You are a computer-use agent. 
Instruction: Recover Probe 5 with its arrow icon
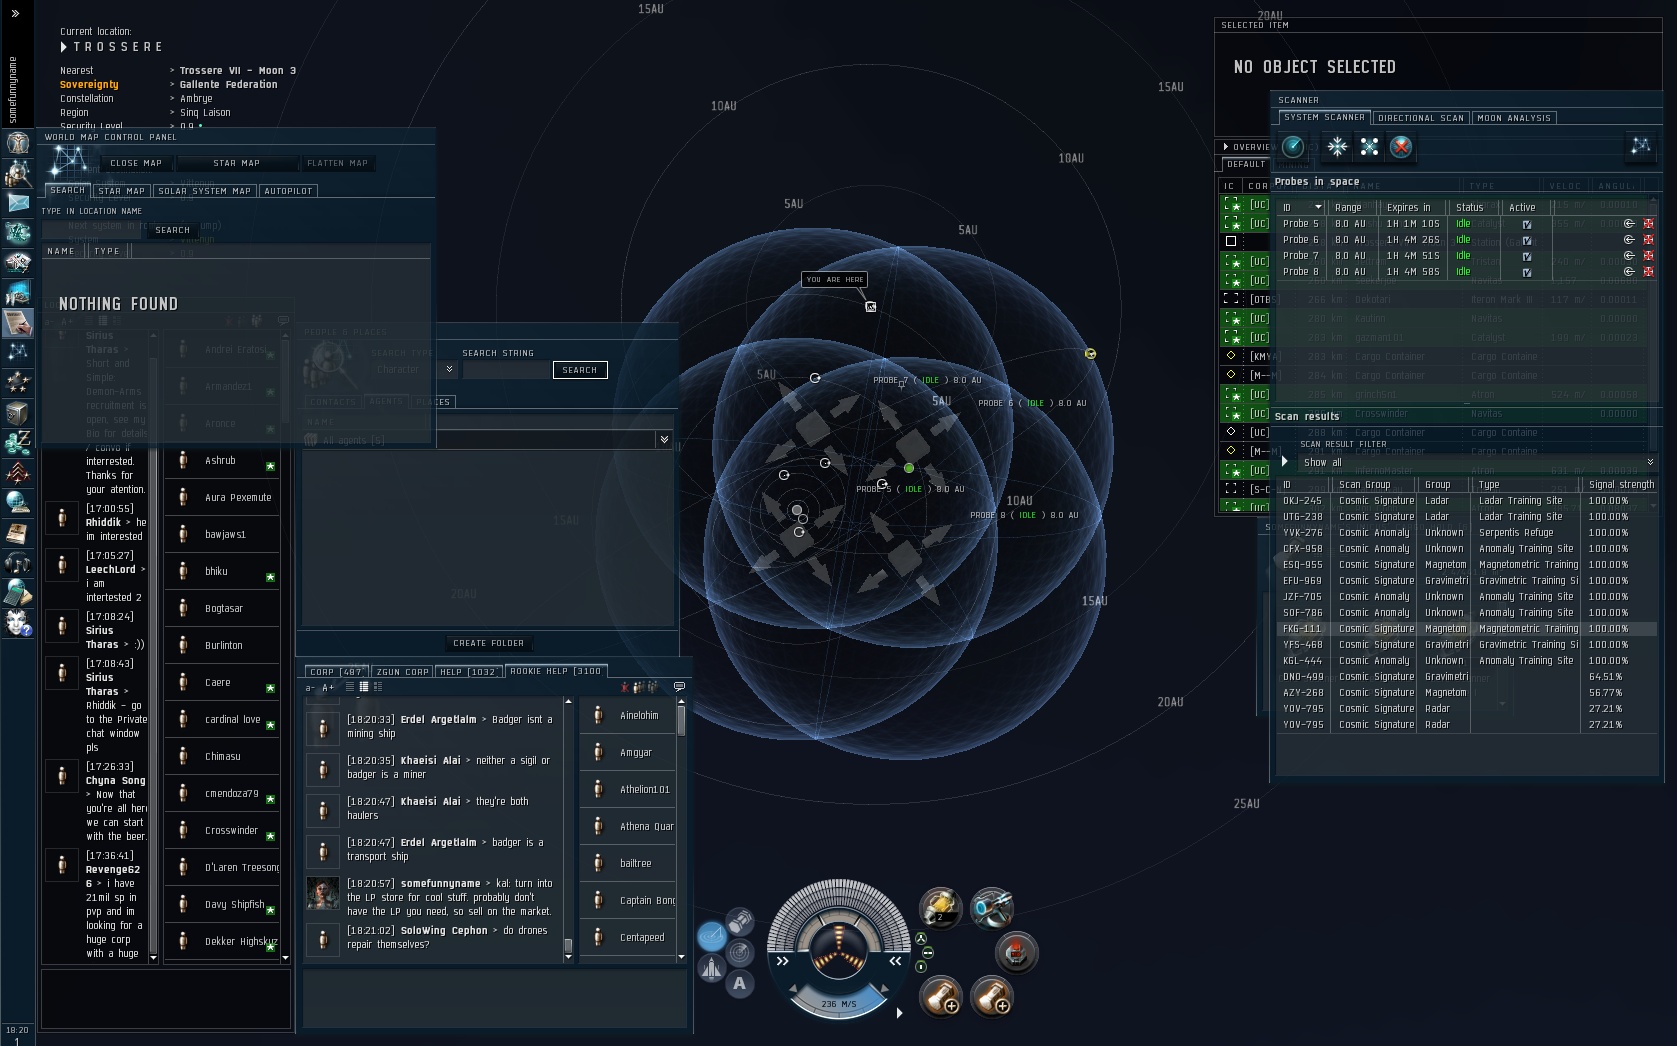[x=1629, y=224]
